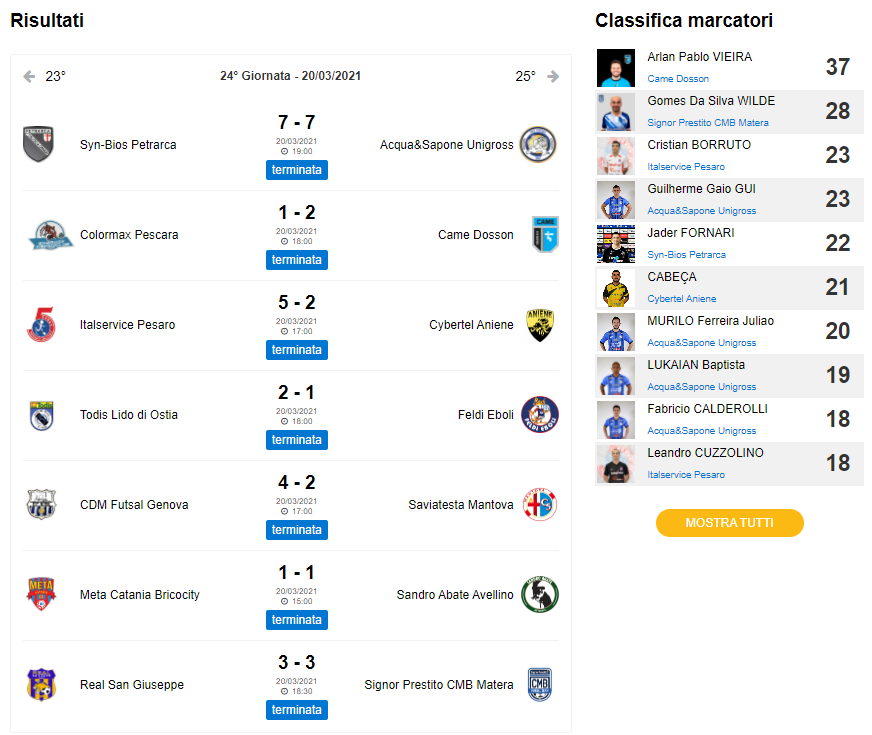Screen dimensions: 872x735
Task: Go to previous matchday using left arrow
Action: coord(29,76)
